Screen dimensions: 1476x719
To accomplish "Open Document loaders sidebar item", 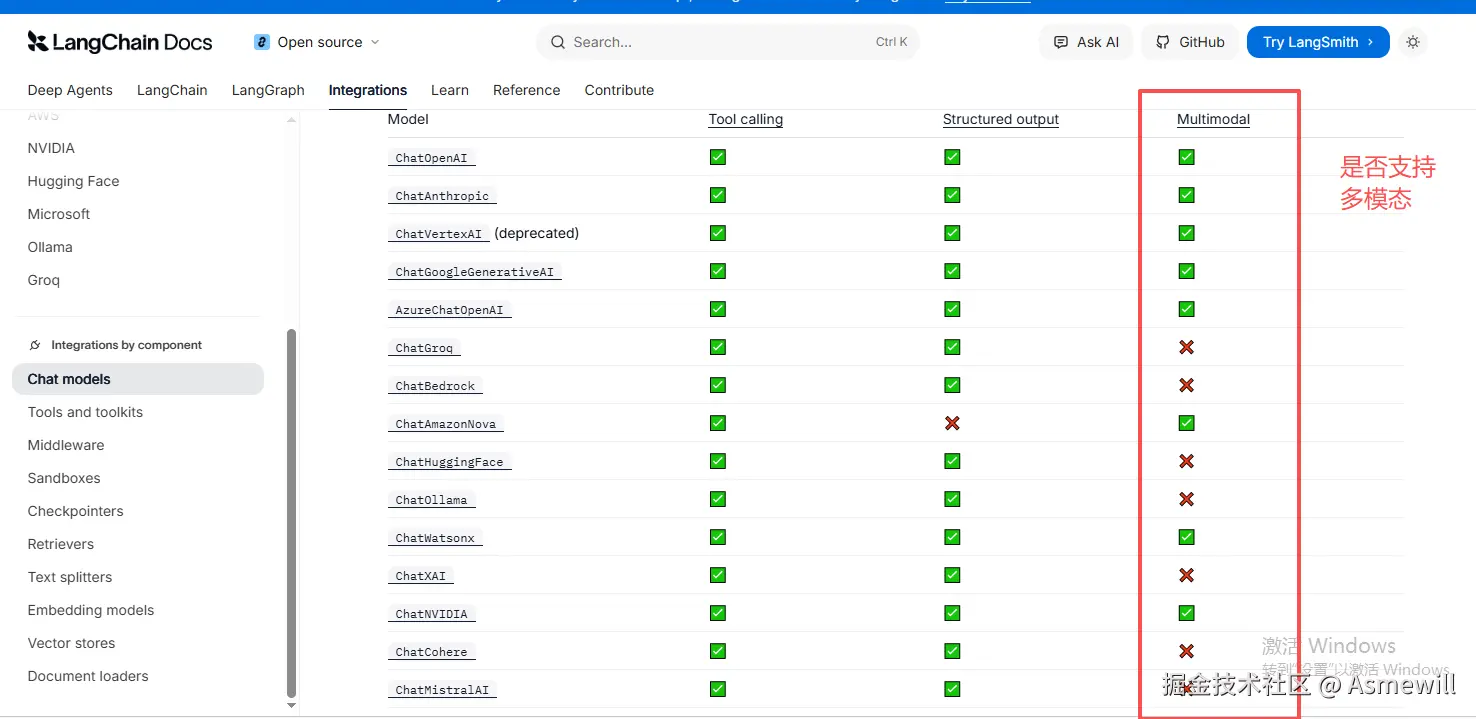I will pyautogui.click(x=88, y=676).
